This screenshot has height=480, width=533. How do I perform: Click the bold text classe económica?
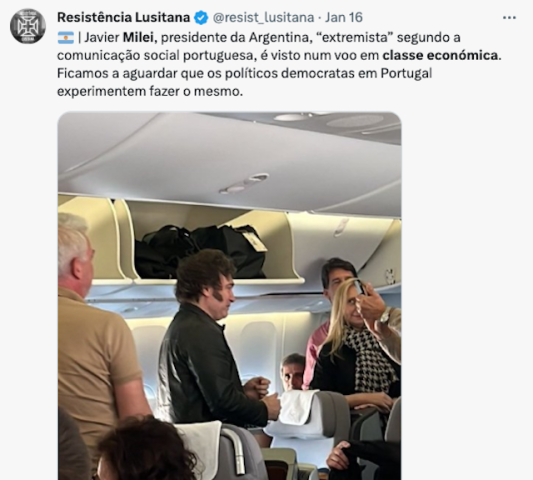[441, 55]
